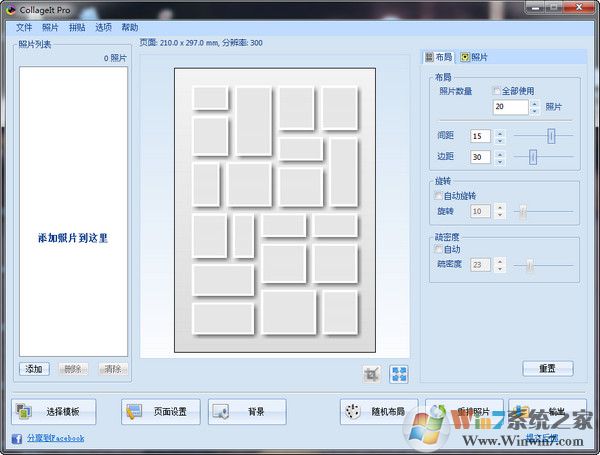Screen dimensions: 600x455
Task: Click the 疏密度 slider handle
Action: click(530, 265)
